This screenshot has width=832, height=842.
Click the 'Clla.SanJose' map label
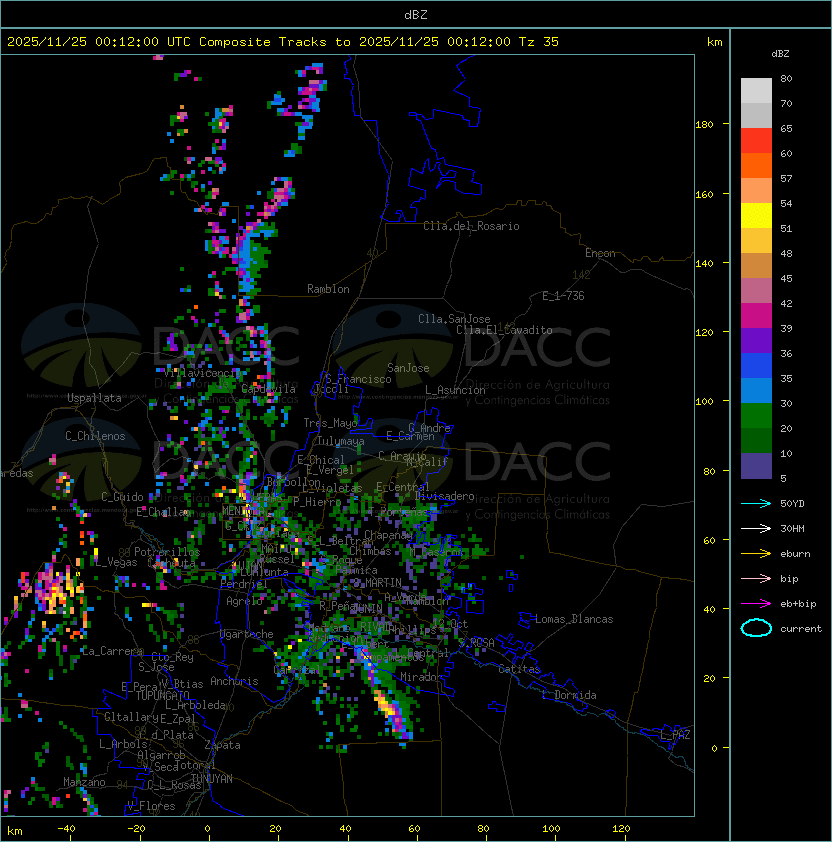[454, 319]
